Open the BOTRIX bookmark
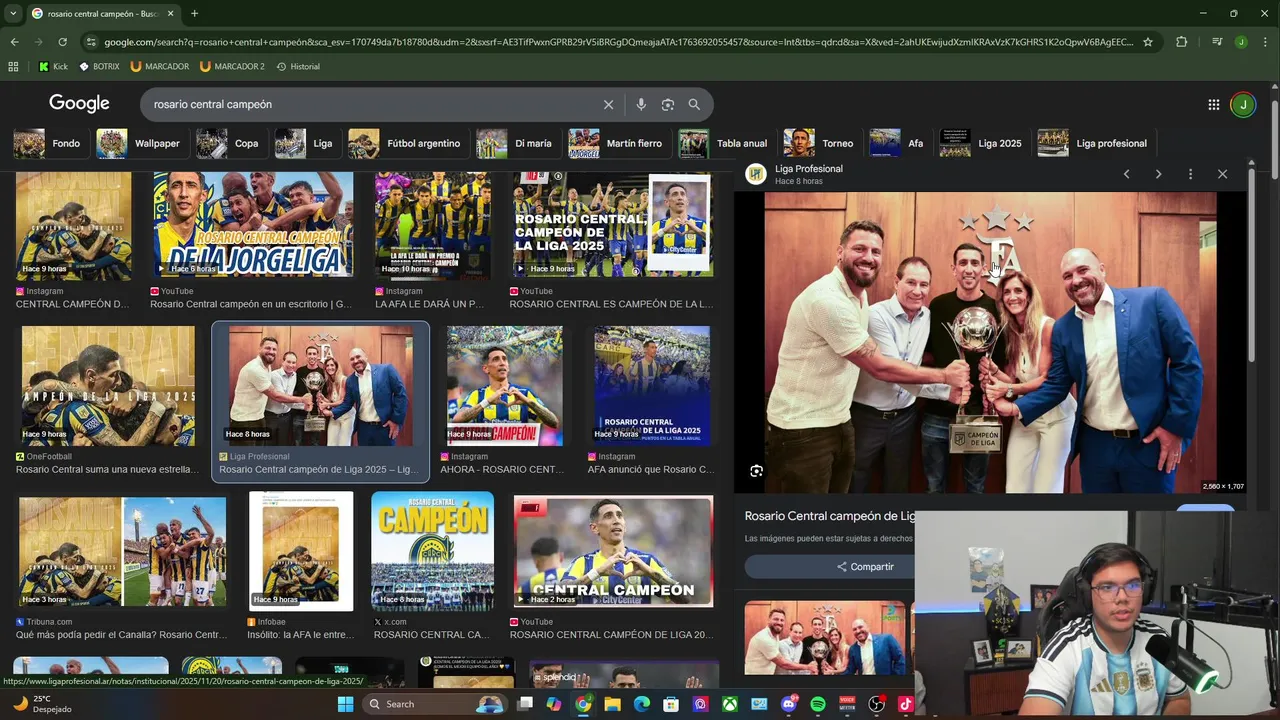The height and width of the screenshot is (720, 1280). pos(99,67)
